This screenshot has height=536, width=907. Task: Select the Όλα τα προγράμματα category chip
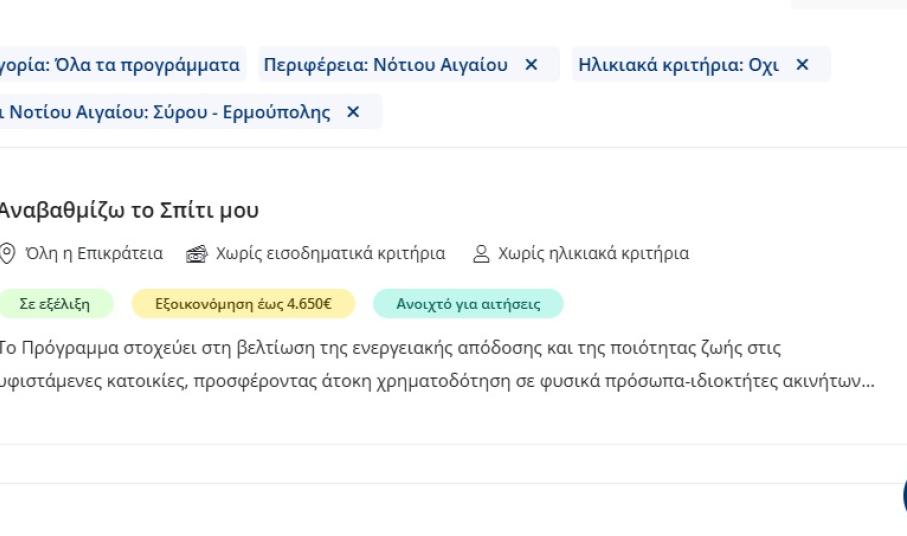tap(120, 65)
